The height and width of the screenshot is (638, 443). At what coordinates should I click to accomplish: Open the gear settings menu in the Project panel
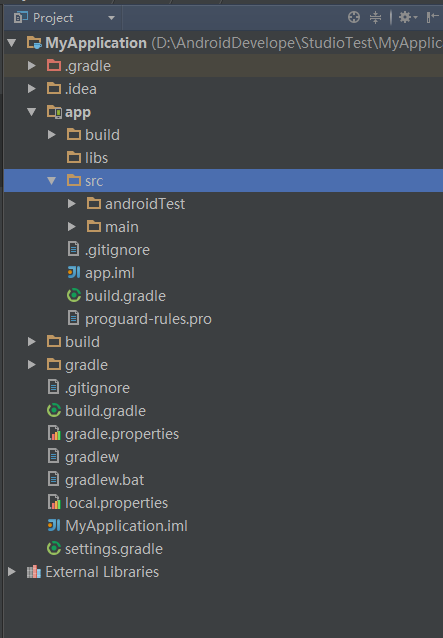pos(408,17)
